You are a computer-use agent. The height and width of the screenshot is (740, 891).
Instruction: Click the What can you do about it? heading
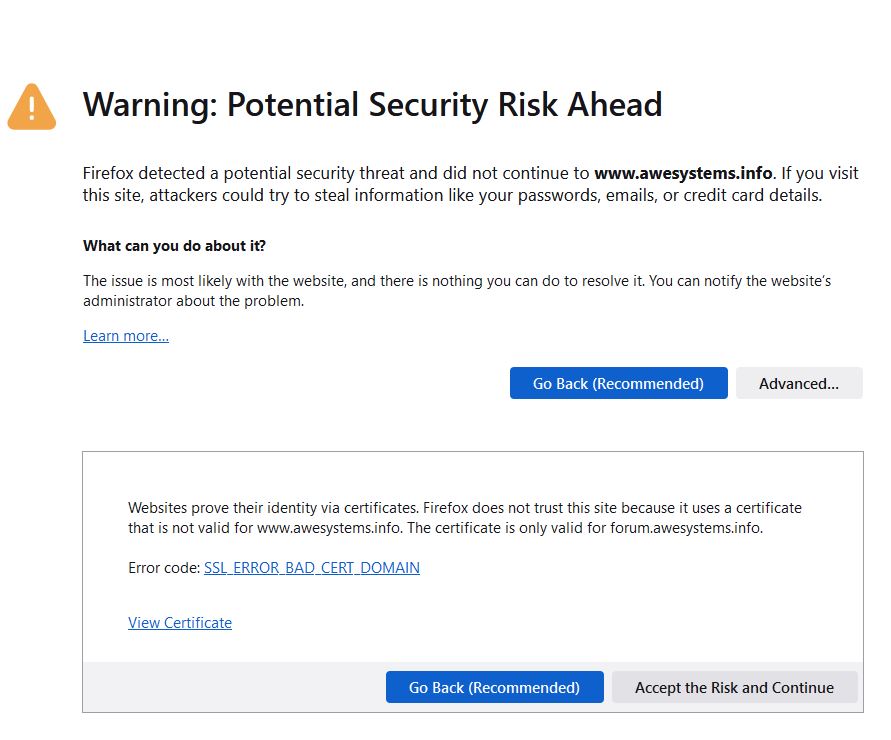click(174, 246)
